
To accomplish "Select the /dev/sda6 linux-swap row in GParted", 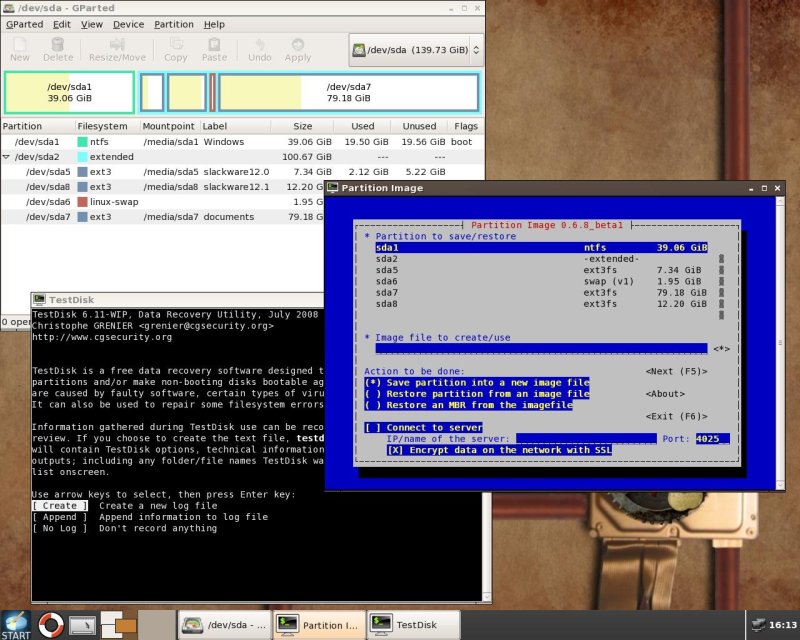I will tap(163, 202).
